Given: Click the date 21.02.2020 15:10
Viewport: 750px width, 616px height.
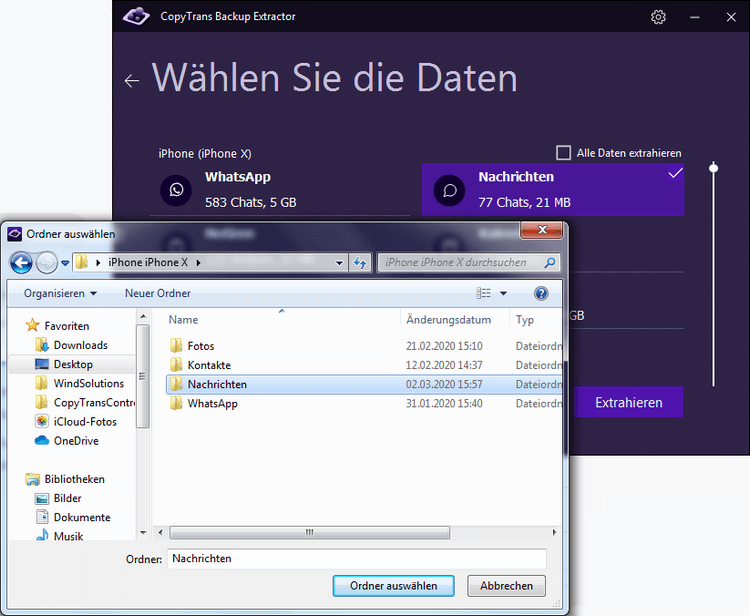Looking at the screenshot, I should coord(444,346).
